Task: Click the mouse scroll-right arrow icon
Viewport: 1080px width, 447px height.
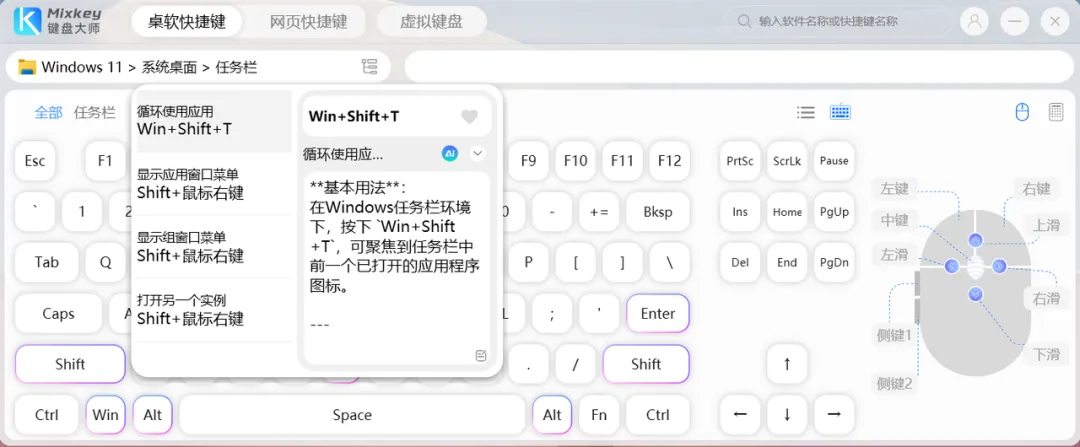Action: 999,266
